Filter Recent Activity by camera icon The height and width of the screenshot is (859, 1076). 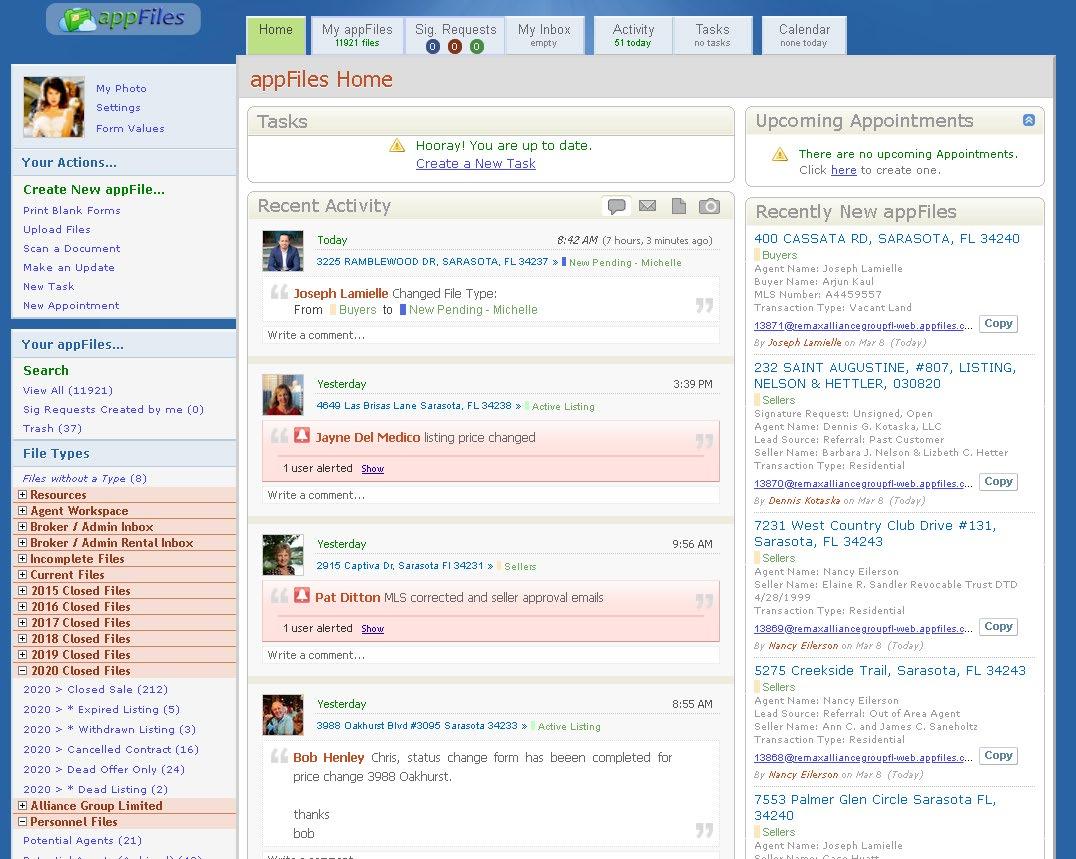pos(710,206)
